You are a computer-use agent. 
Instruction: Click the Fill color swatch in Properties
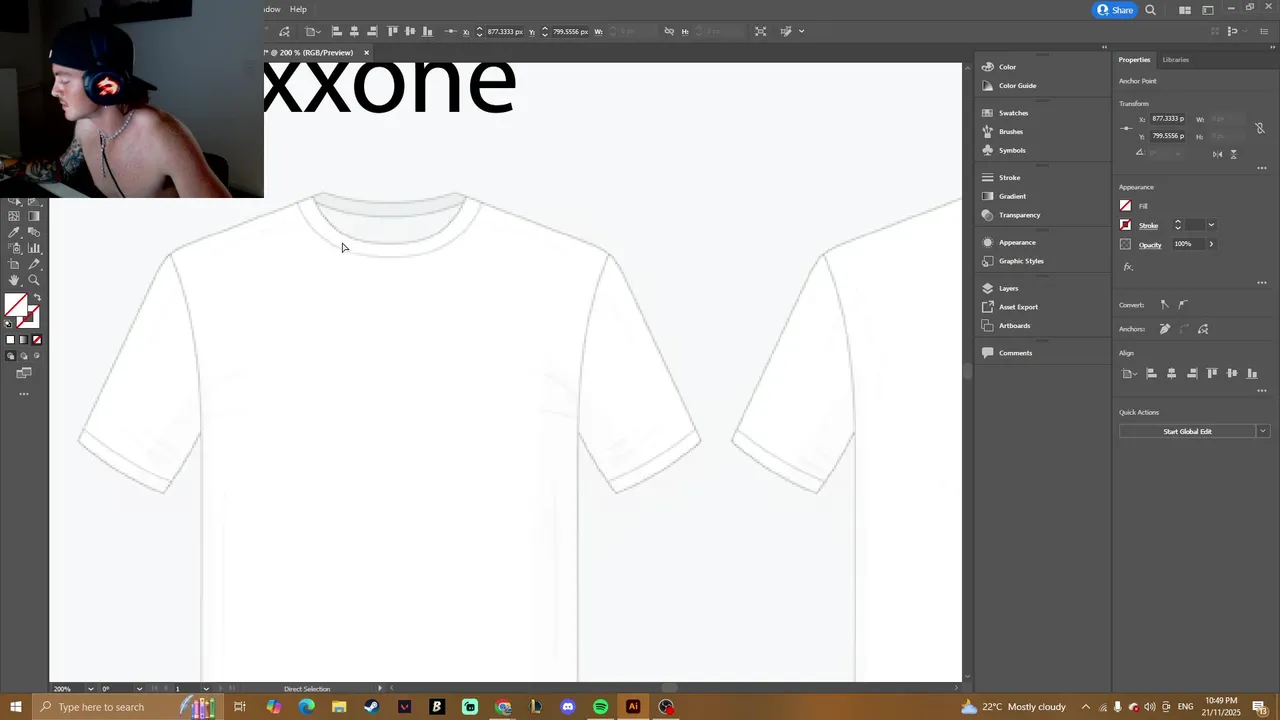coord(1125,206)
